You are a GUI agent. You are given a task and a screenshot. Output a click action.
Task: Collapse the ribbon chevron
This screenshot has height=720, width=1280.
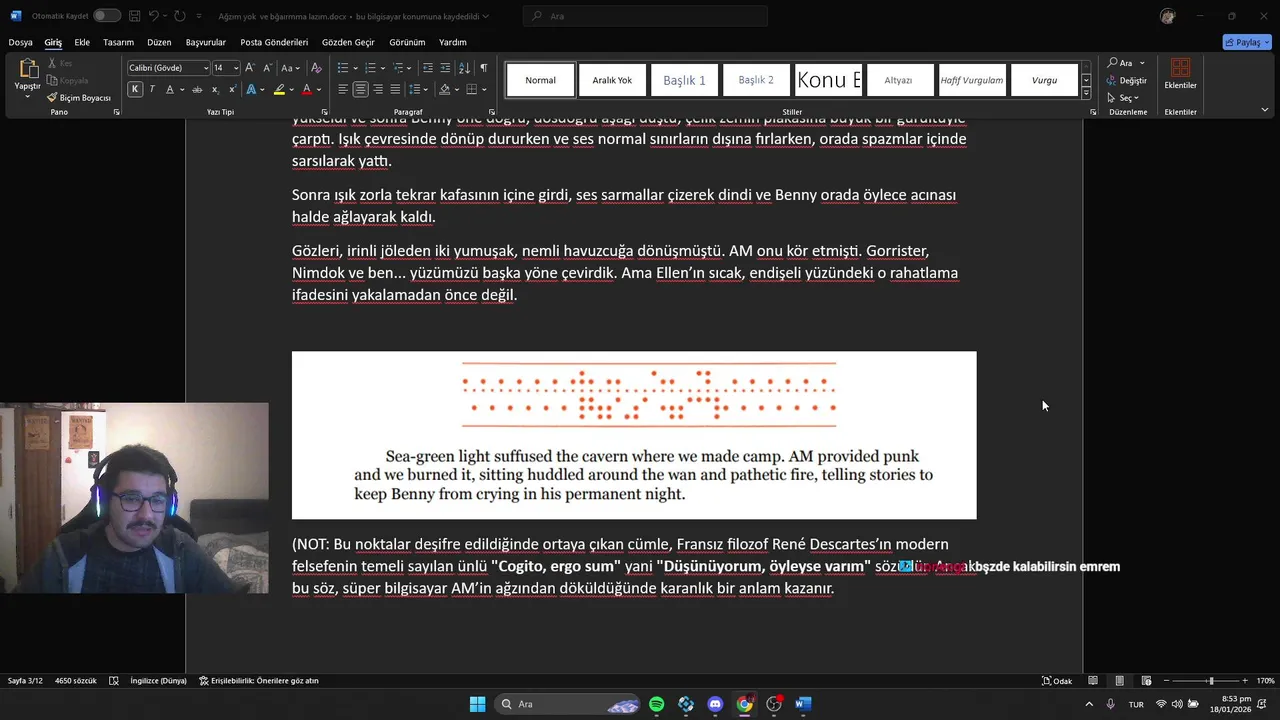click(1264, 110)
